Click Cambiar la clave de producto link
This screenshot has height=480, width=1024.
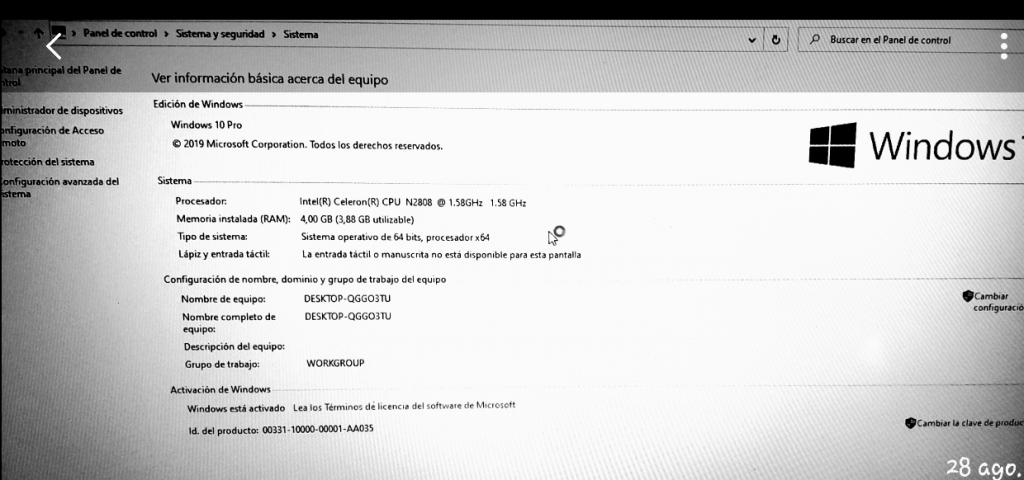(970, 423)
